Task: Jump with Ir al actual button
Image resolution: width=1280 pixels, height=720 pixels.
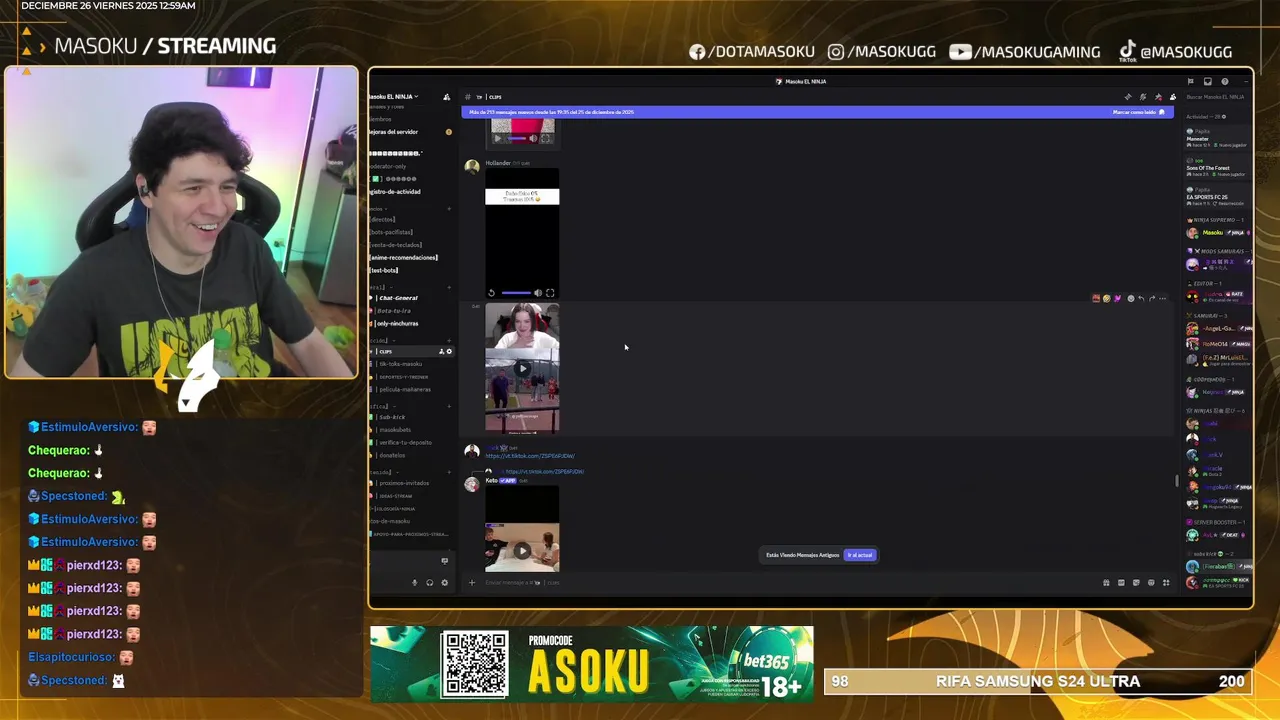Action: pyautogui.click(x=860, y=555)
